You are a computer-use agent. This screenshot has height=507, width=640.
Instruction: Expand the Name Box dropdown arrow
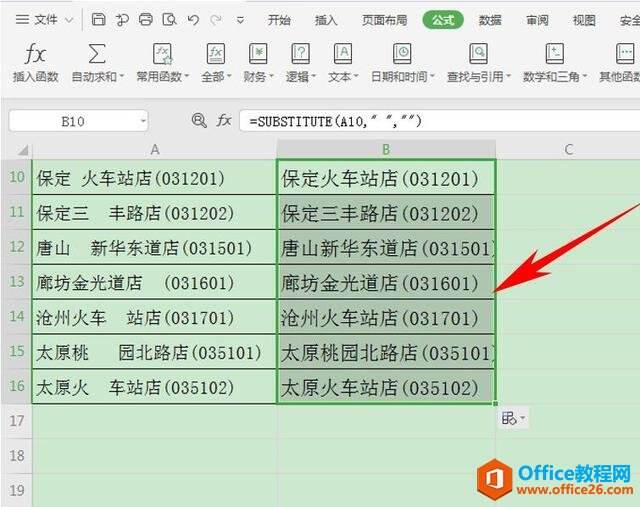143,121
